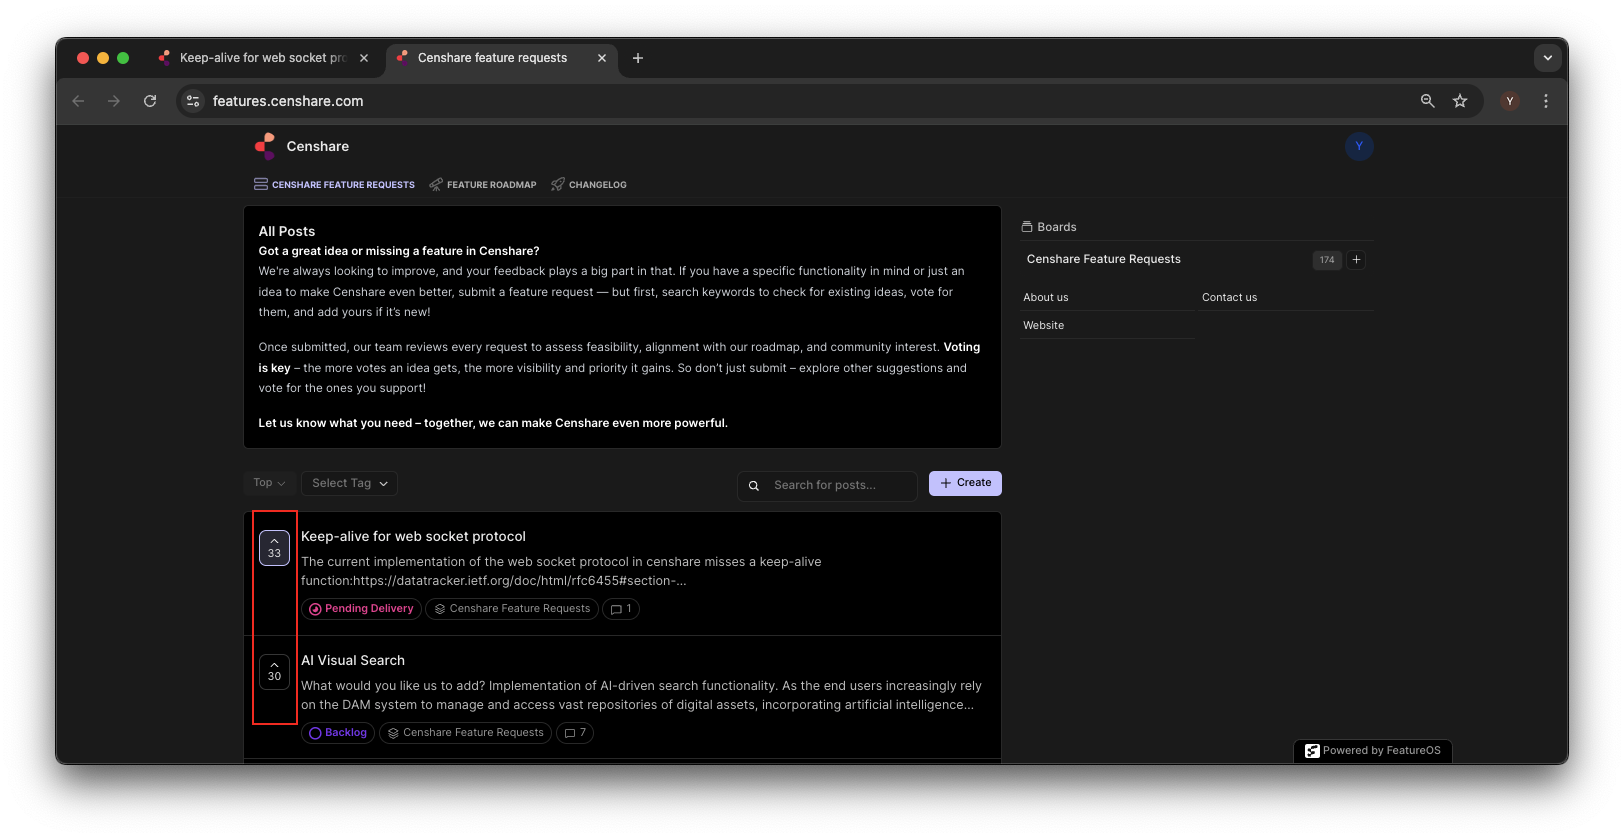Open comments on AI Visual Search post

point(575,733)
